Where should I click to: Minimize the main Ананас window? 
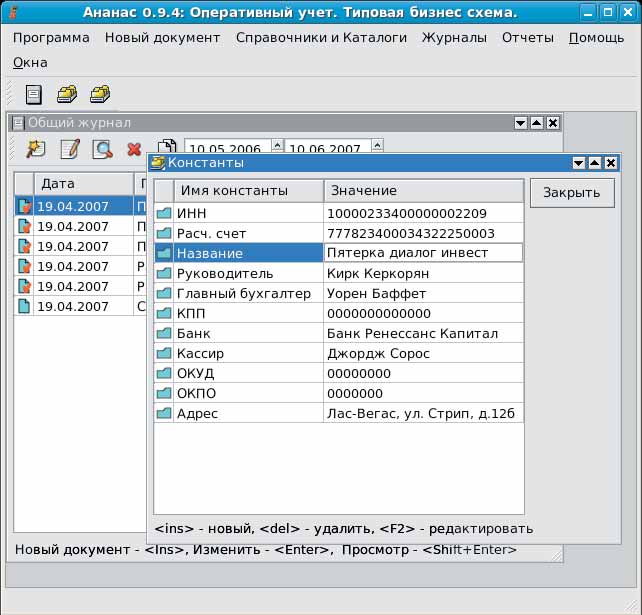coord(588,12)
